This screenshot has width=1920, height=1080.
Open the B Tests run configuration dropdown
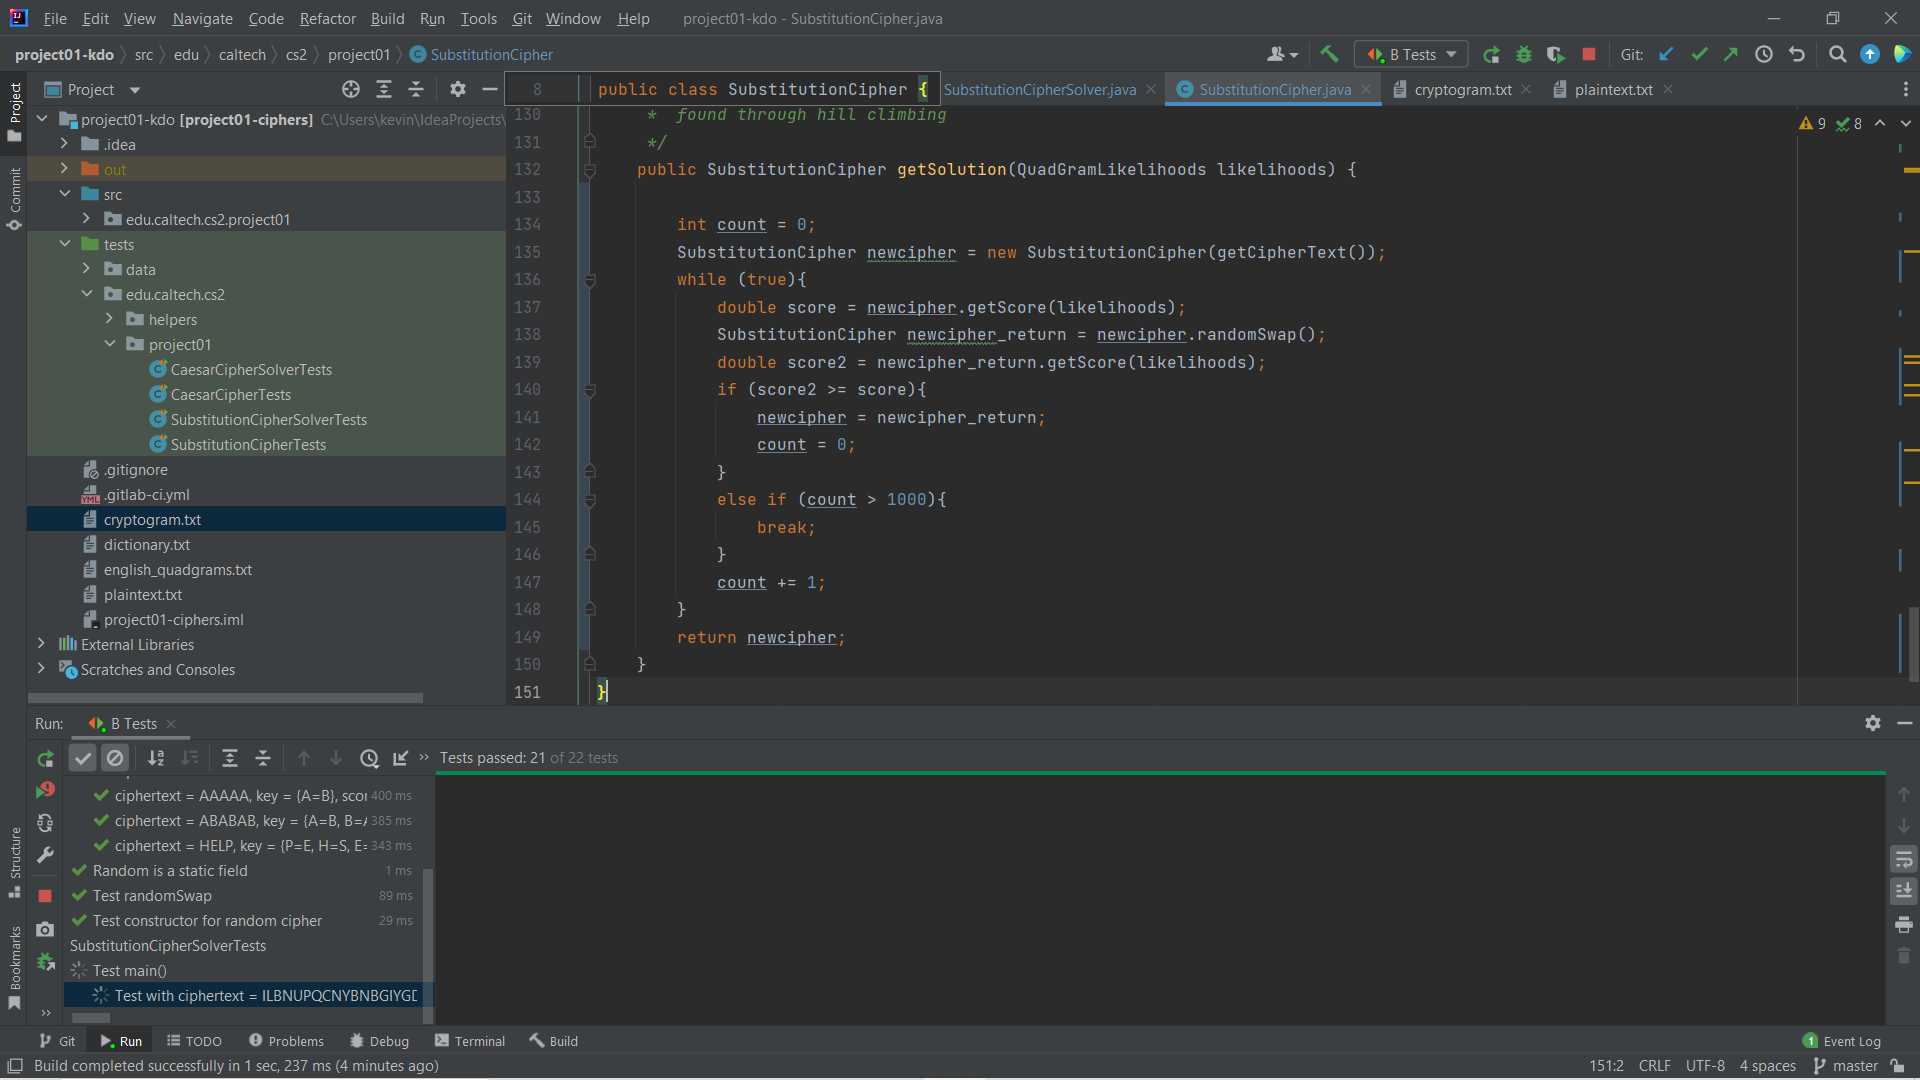point(1410,55)
